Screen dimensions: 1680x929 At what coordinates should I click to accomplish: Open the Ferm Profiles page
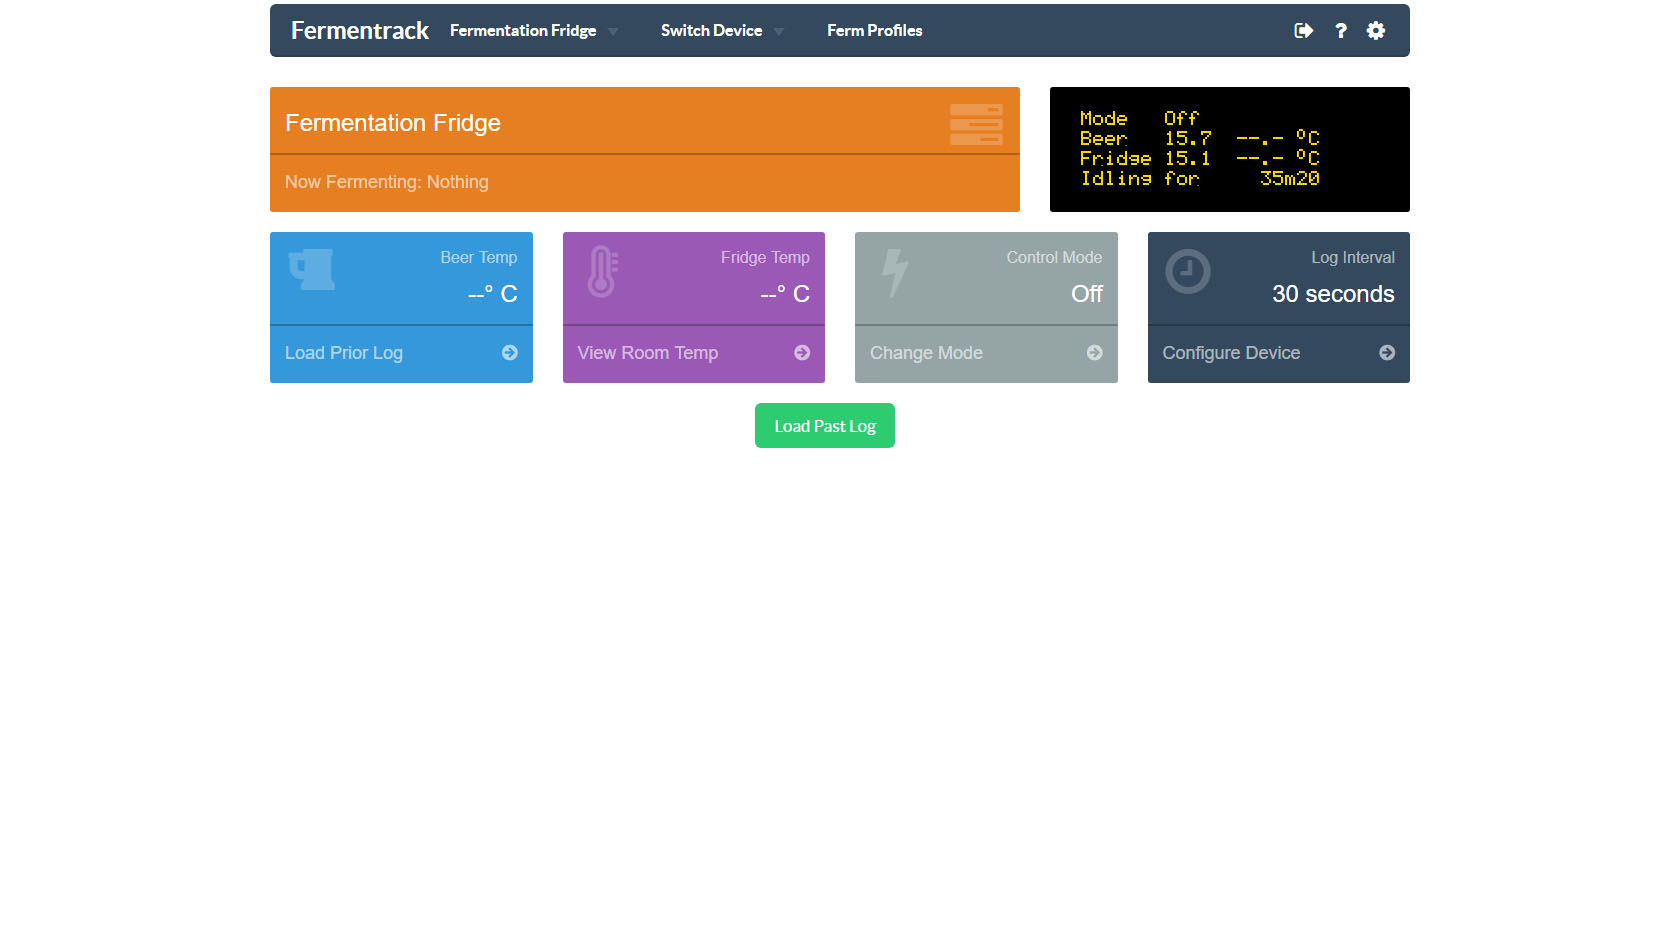tap(875, 31)
